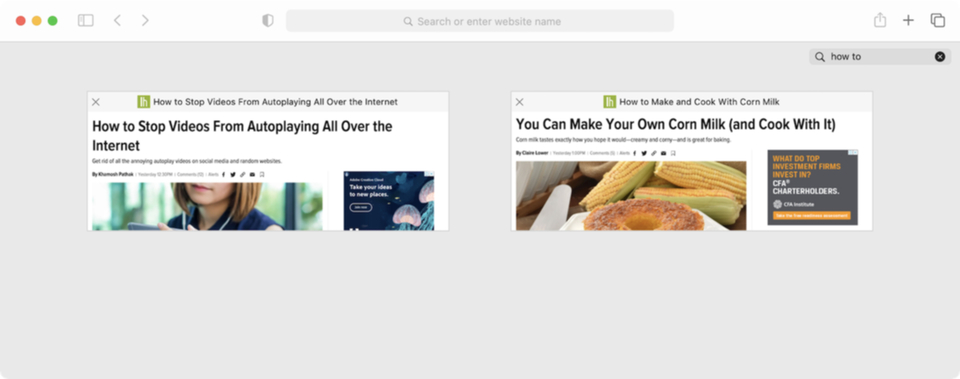960x379 pixels.
Task: Open the How to Make and Cook With Corn Milk tab title
Action: click(699, 102)
